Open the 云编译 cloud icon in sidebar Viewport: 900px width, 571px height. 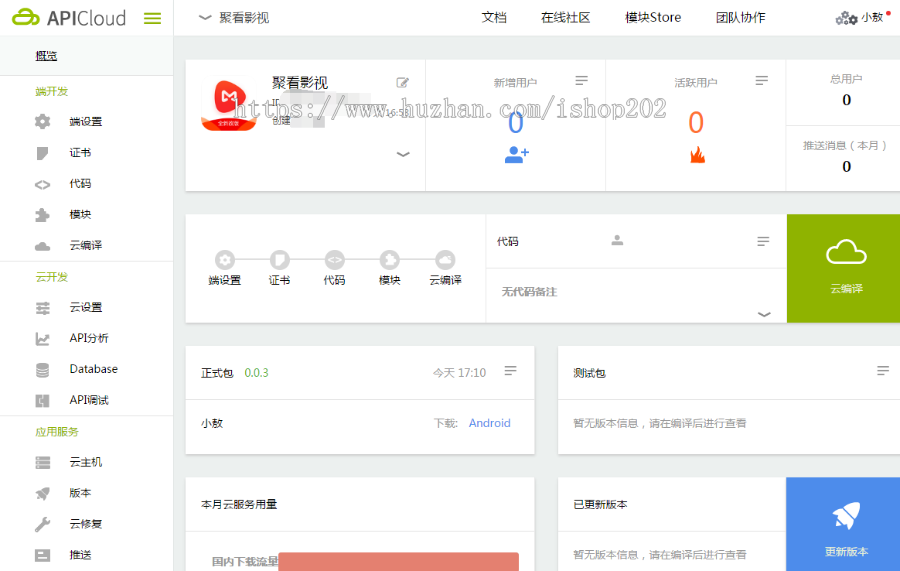pos(42,246)
